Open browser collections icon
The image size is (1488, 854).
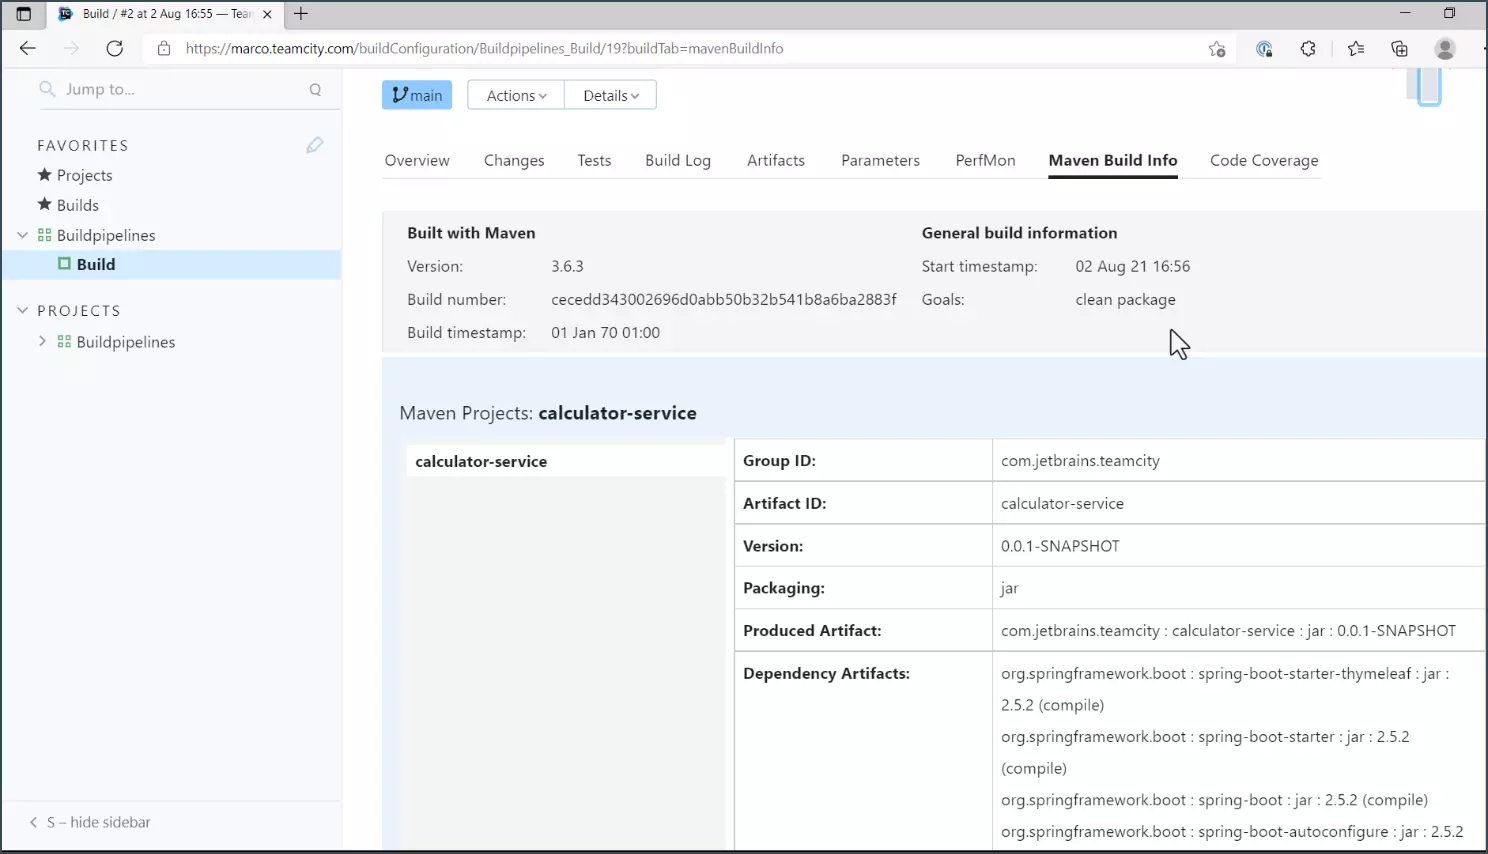(x=1399, y=48)
